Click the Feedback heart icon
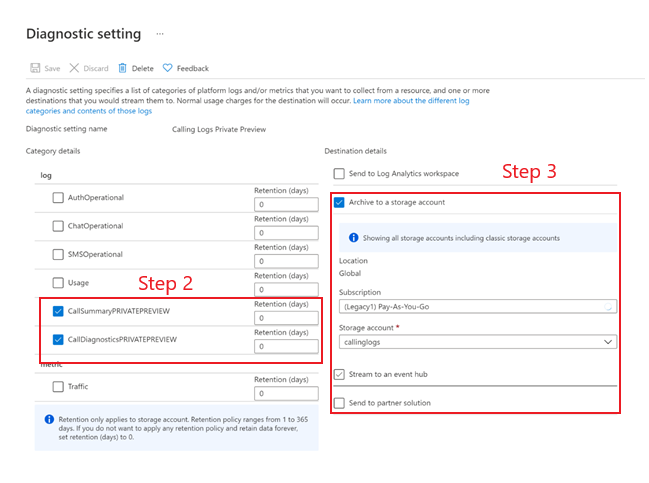The height and width of the screenshot is (483, 649). [x=167, y=68]
